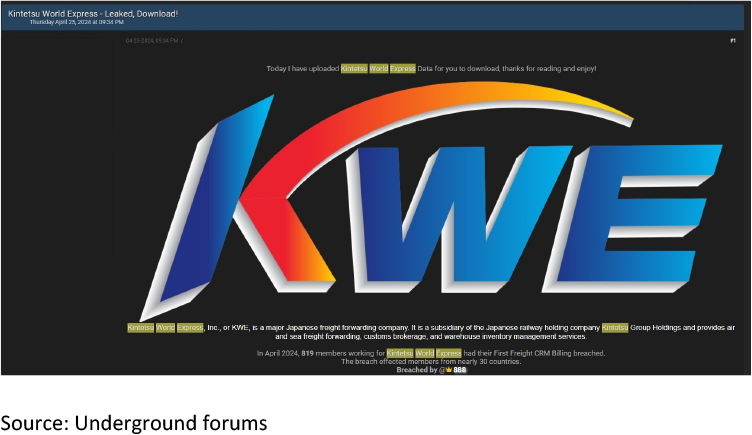Click the 04-25-2024 post timestamp above the message

tap(152, 41)
